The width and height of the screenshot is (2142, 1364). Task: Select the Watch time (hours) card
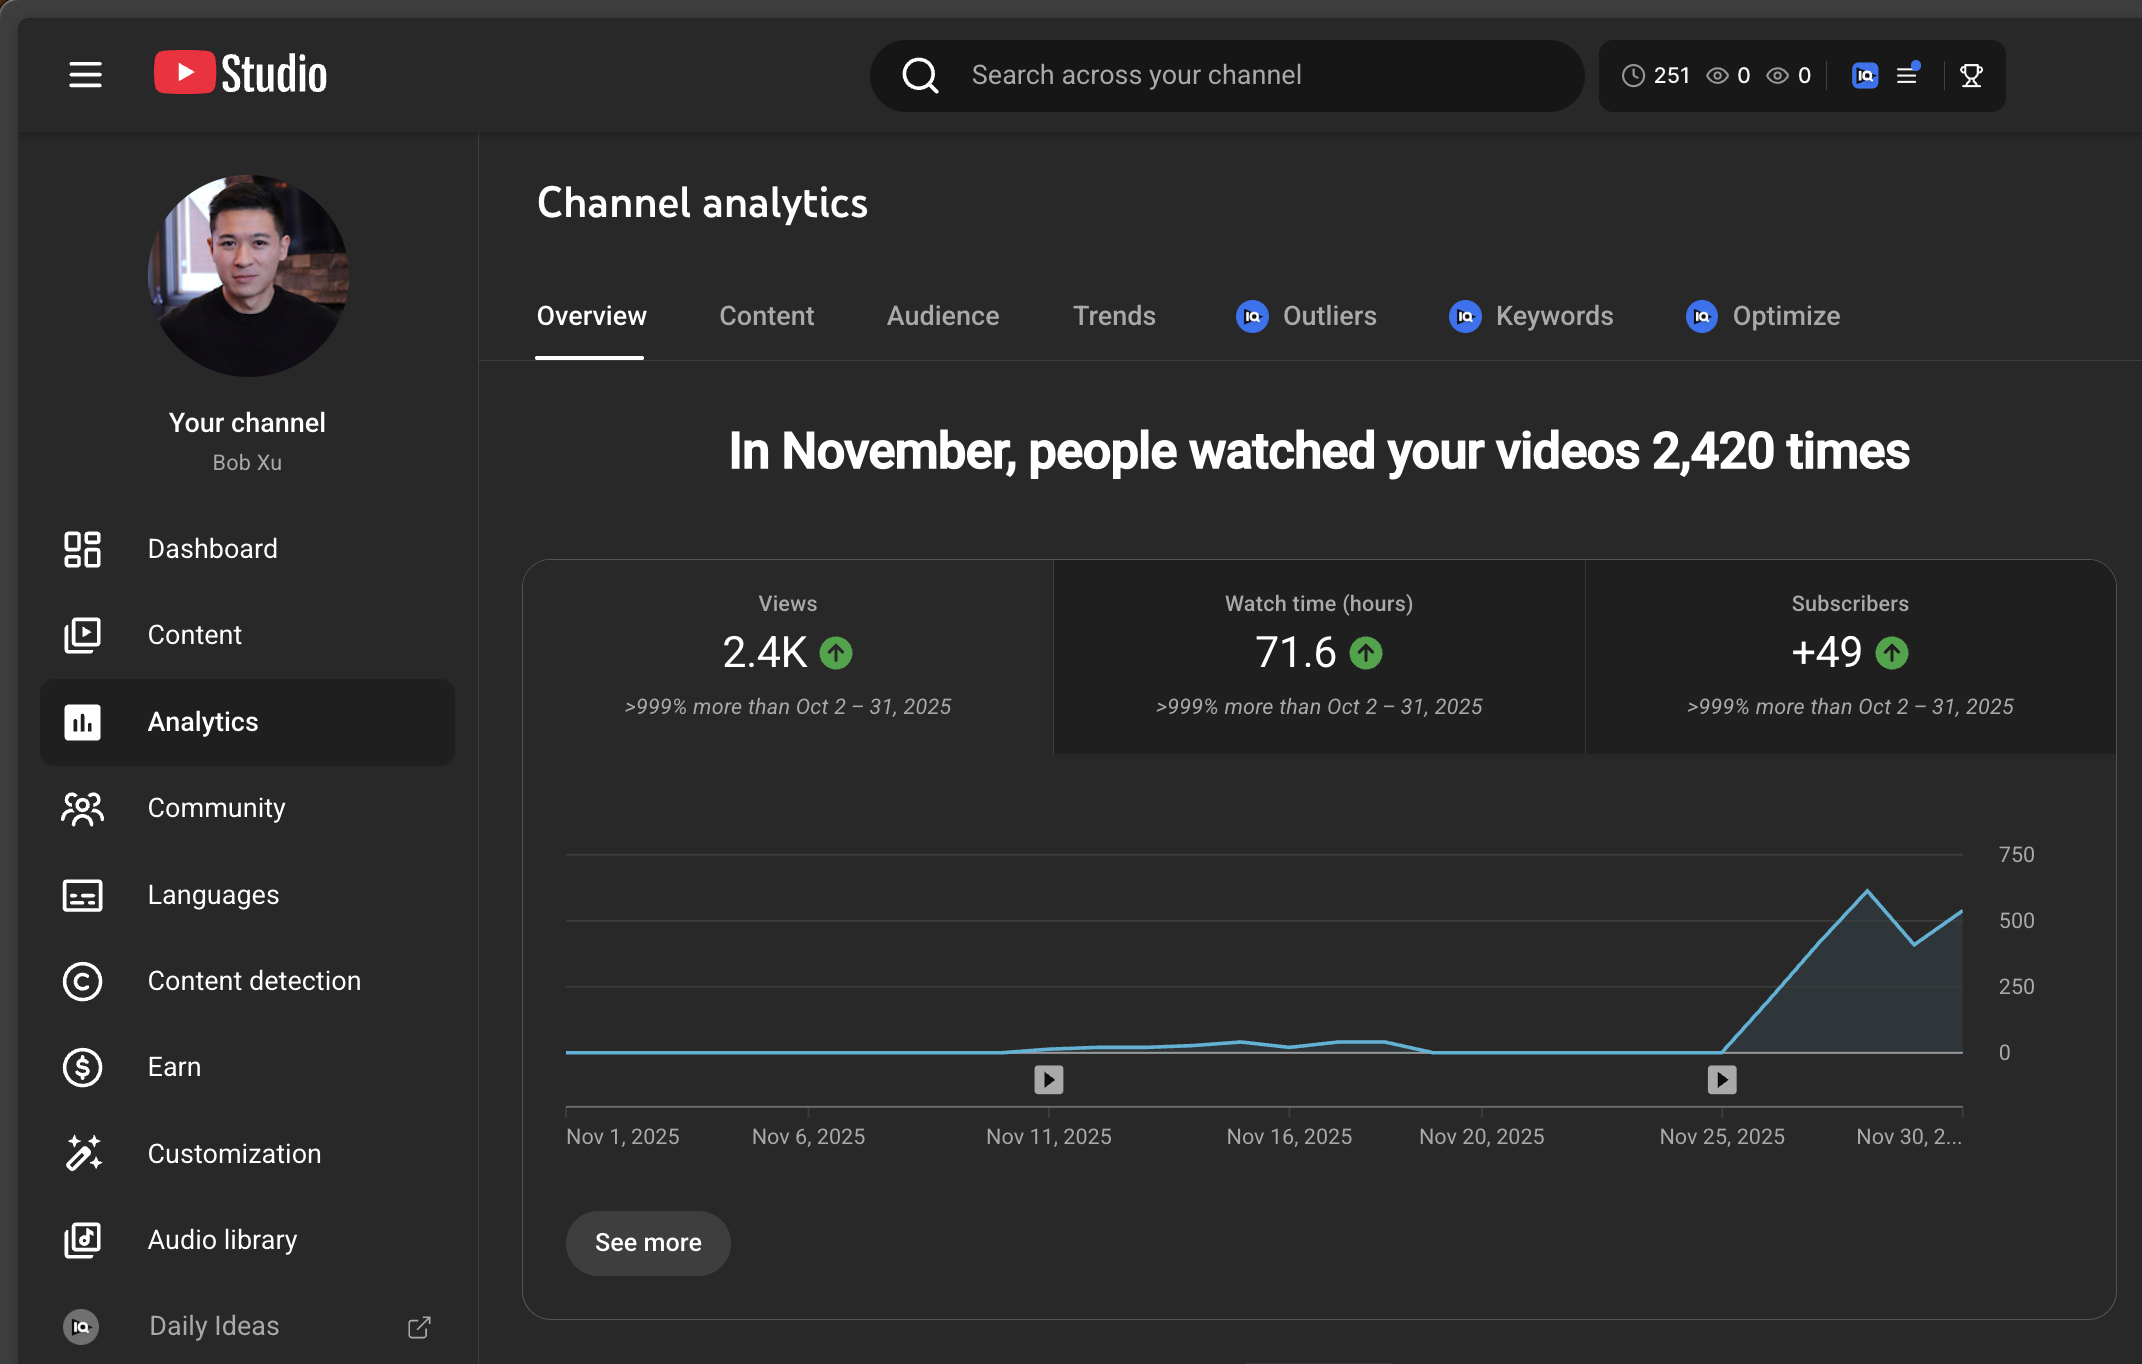[x=1318, y=656]
